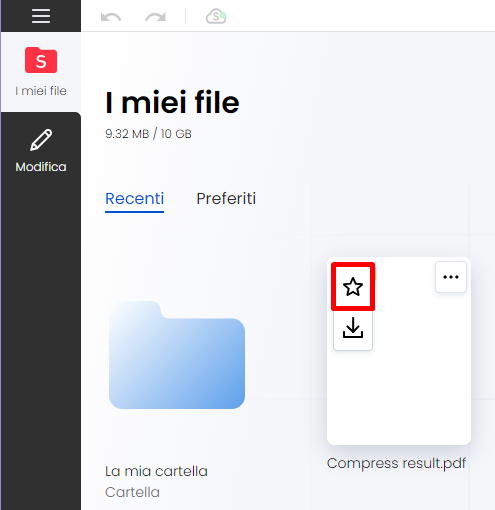
Task: Click the La mia cartella folder name
Action: pyautogui.click(x=156, y=471)
